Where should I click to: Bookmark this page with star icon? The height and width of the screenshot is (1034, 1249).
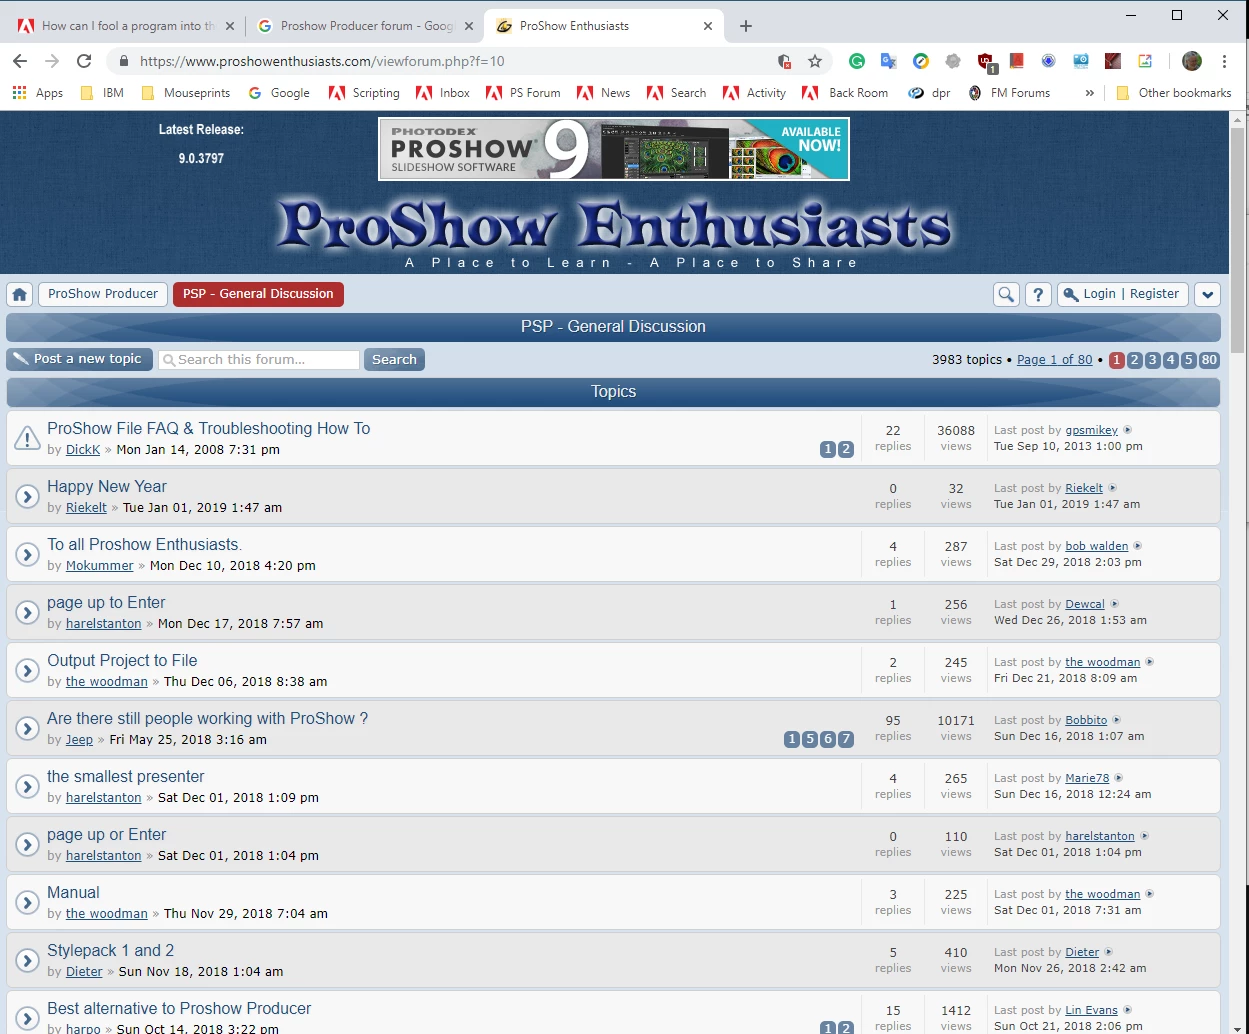pyautogui.click(x=815, y=61)
